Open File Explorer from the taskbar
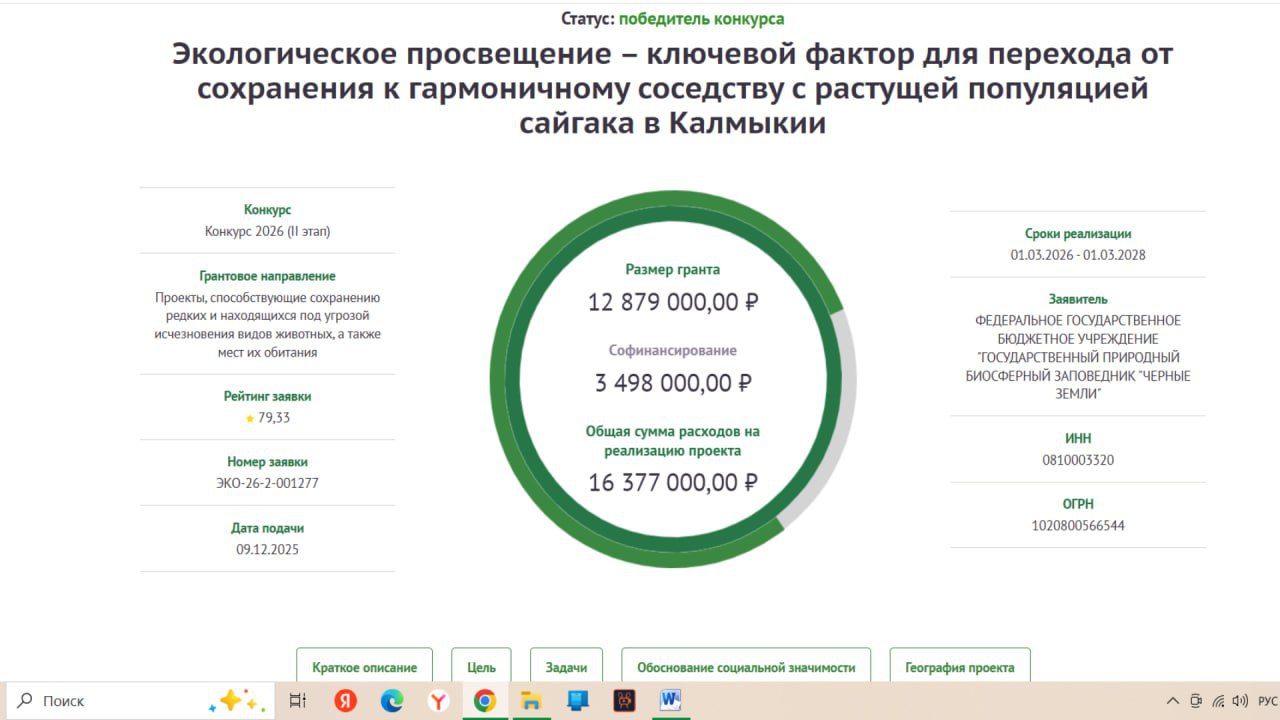Viewport: 1280px width, 720px height. 531,701
